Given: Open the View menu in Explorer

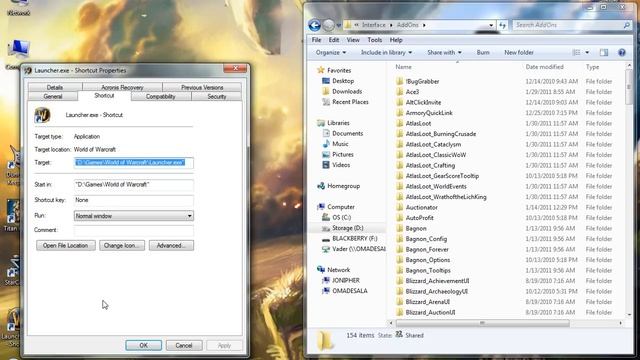Looking at the screenshot, I should [353, 40].
